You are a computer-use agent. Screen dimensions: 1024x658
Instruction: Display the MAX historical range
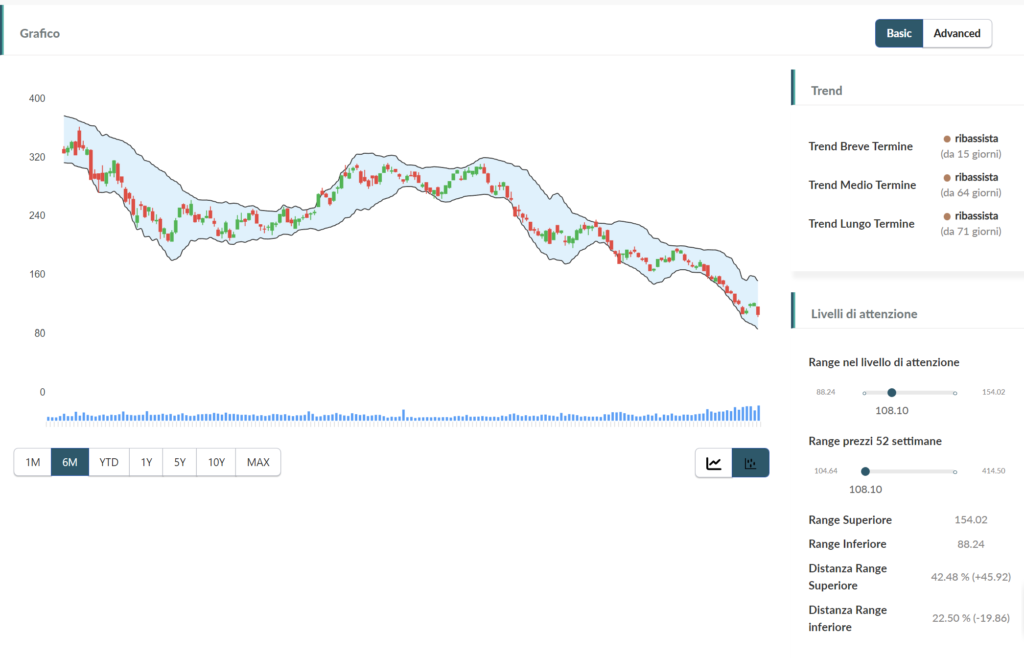point(258,462)
